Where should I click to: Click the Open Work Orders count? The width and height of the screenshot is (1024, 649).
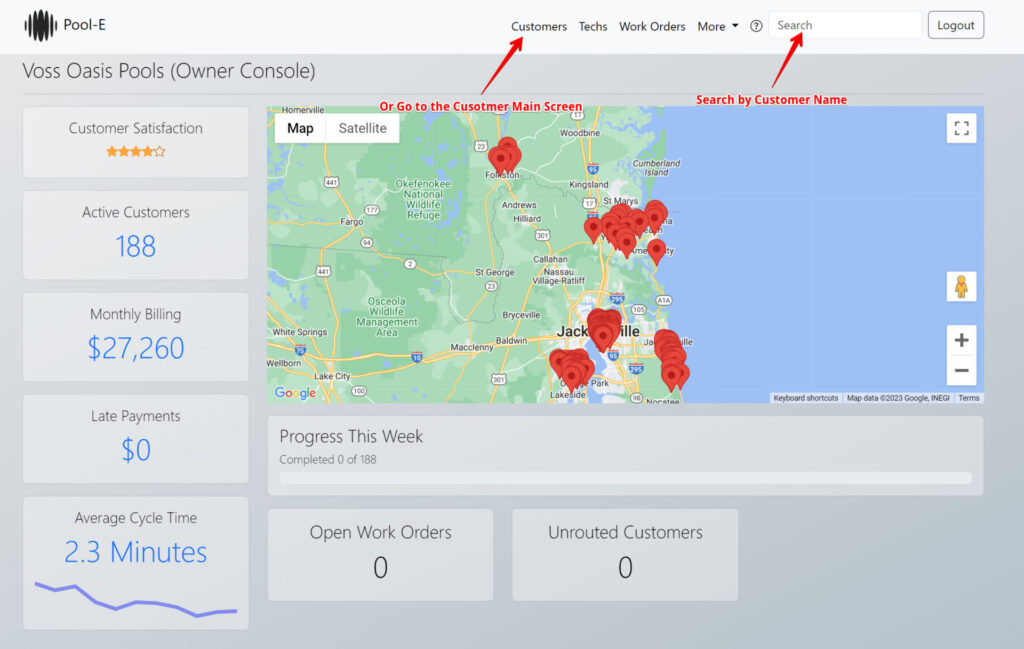click(381, 567)
